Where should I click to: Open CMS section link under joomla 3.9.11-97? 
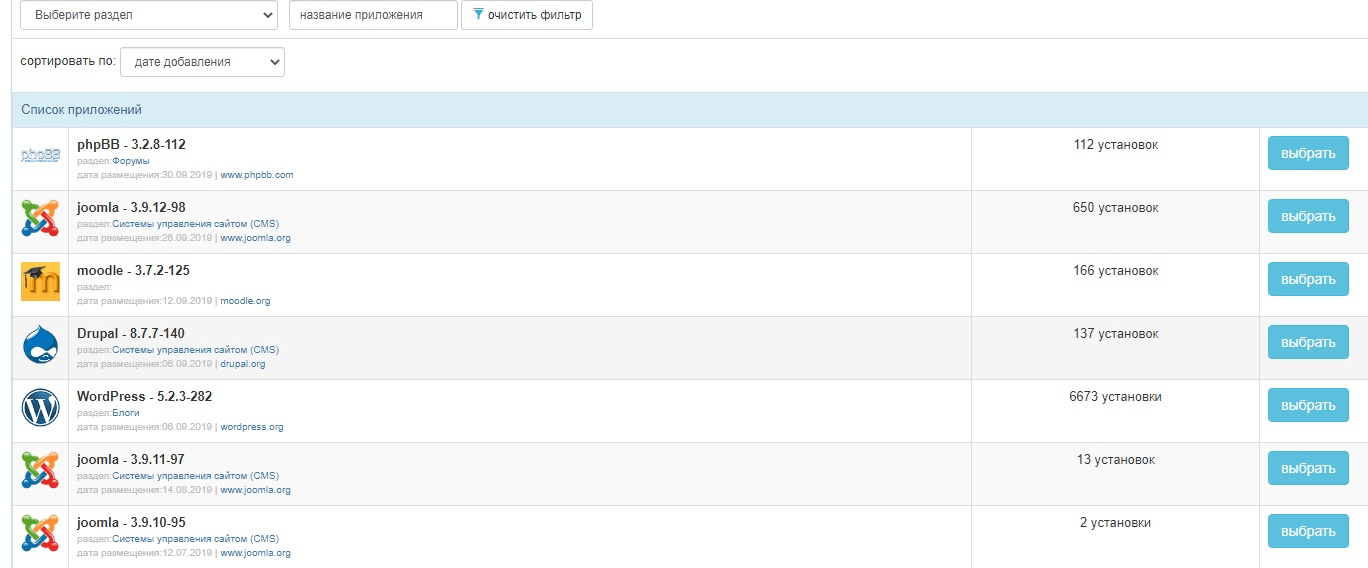(x=196, y=476)
